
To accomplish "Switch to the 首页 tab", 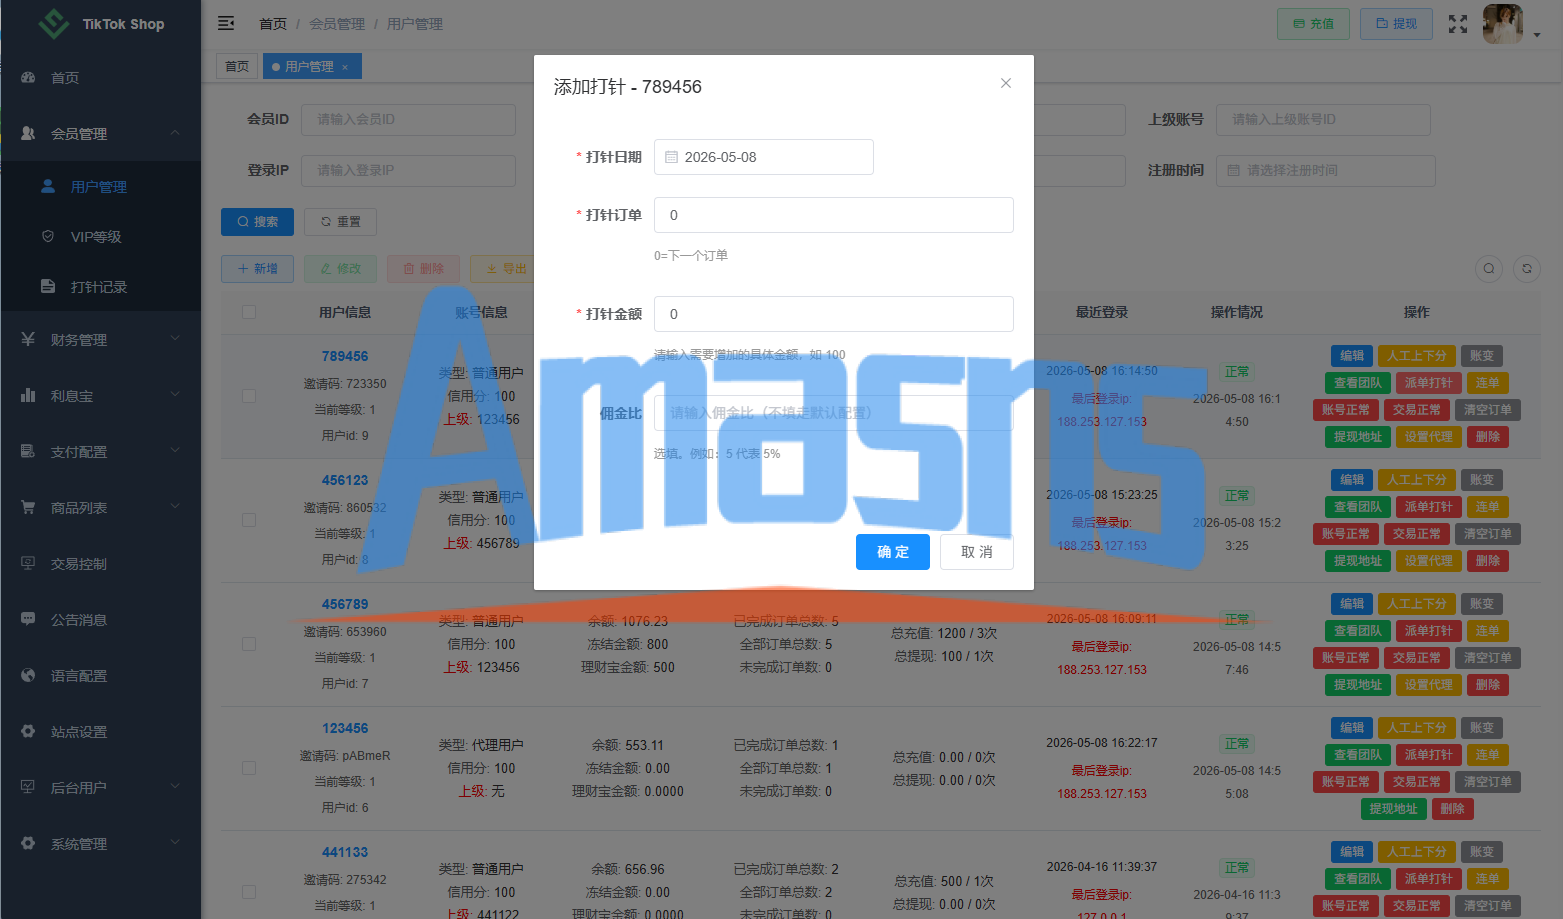I will point(237,66).
